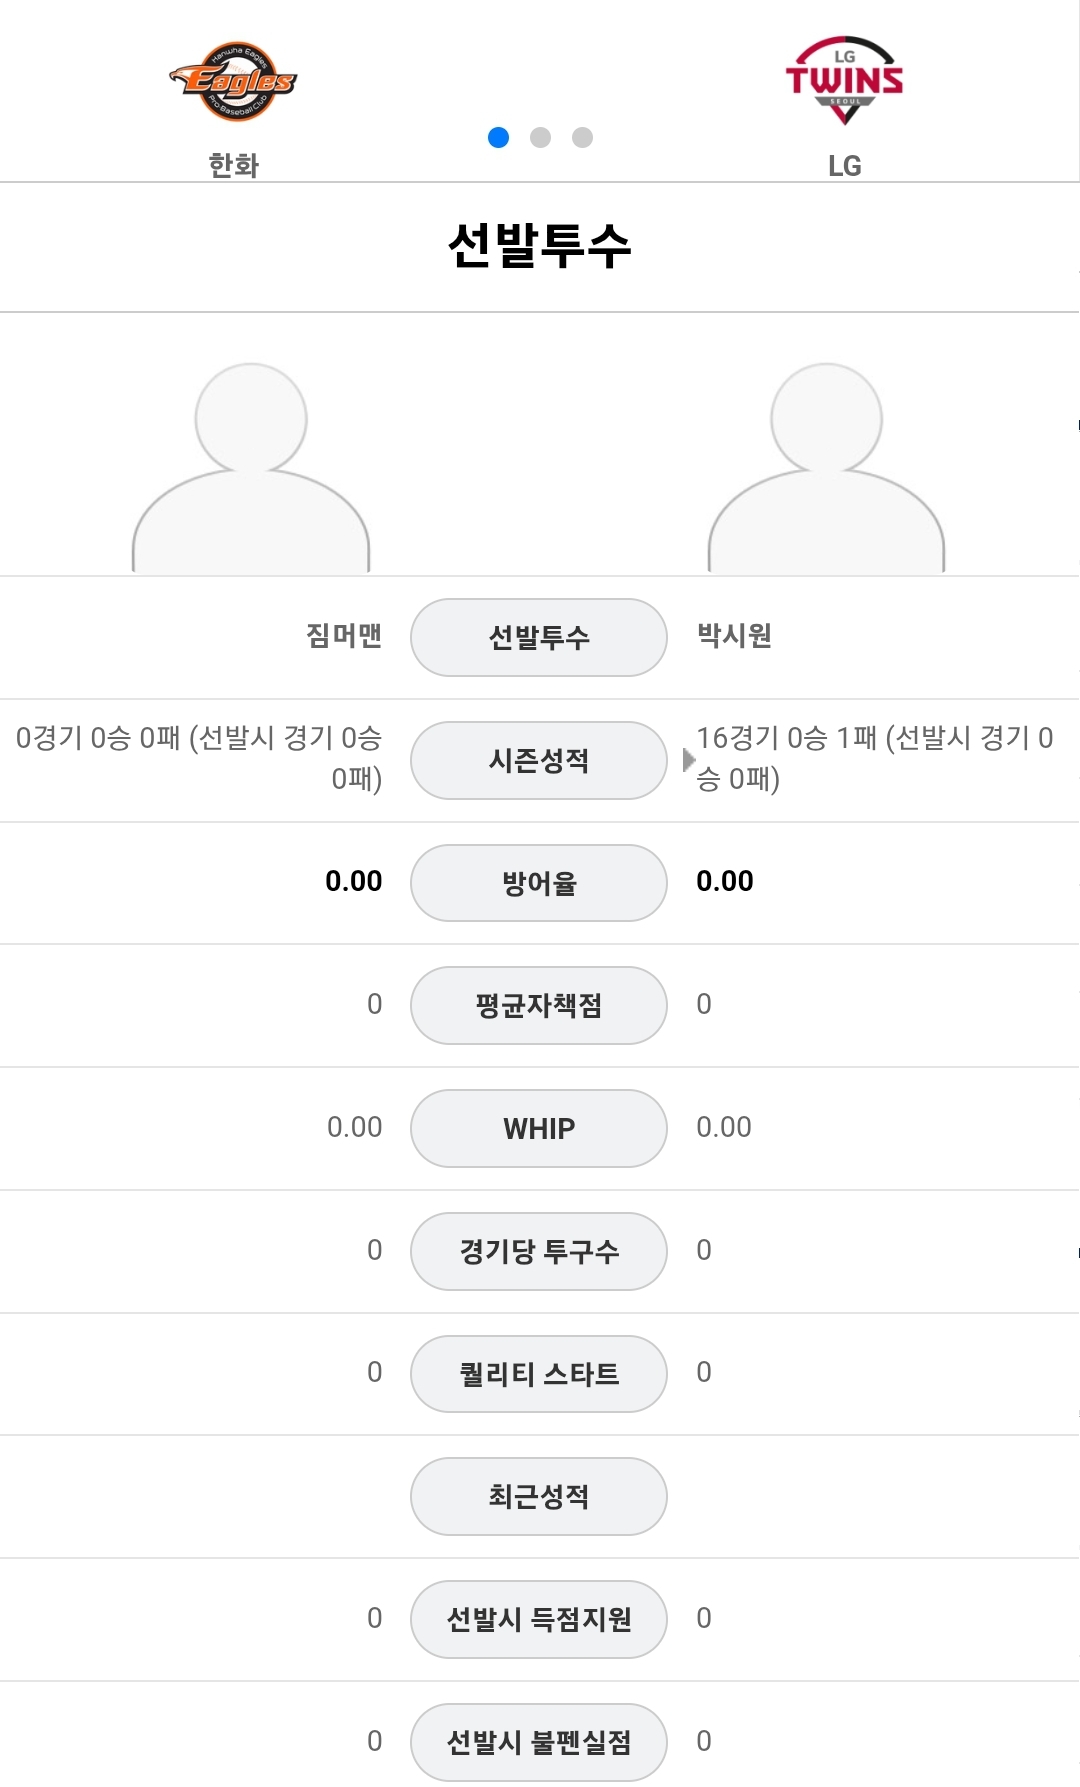The width and height of the screenshot is (1080, 1787).
Task: Tap the 평균자책점 stat button
Action: point(539,1005)
